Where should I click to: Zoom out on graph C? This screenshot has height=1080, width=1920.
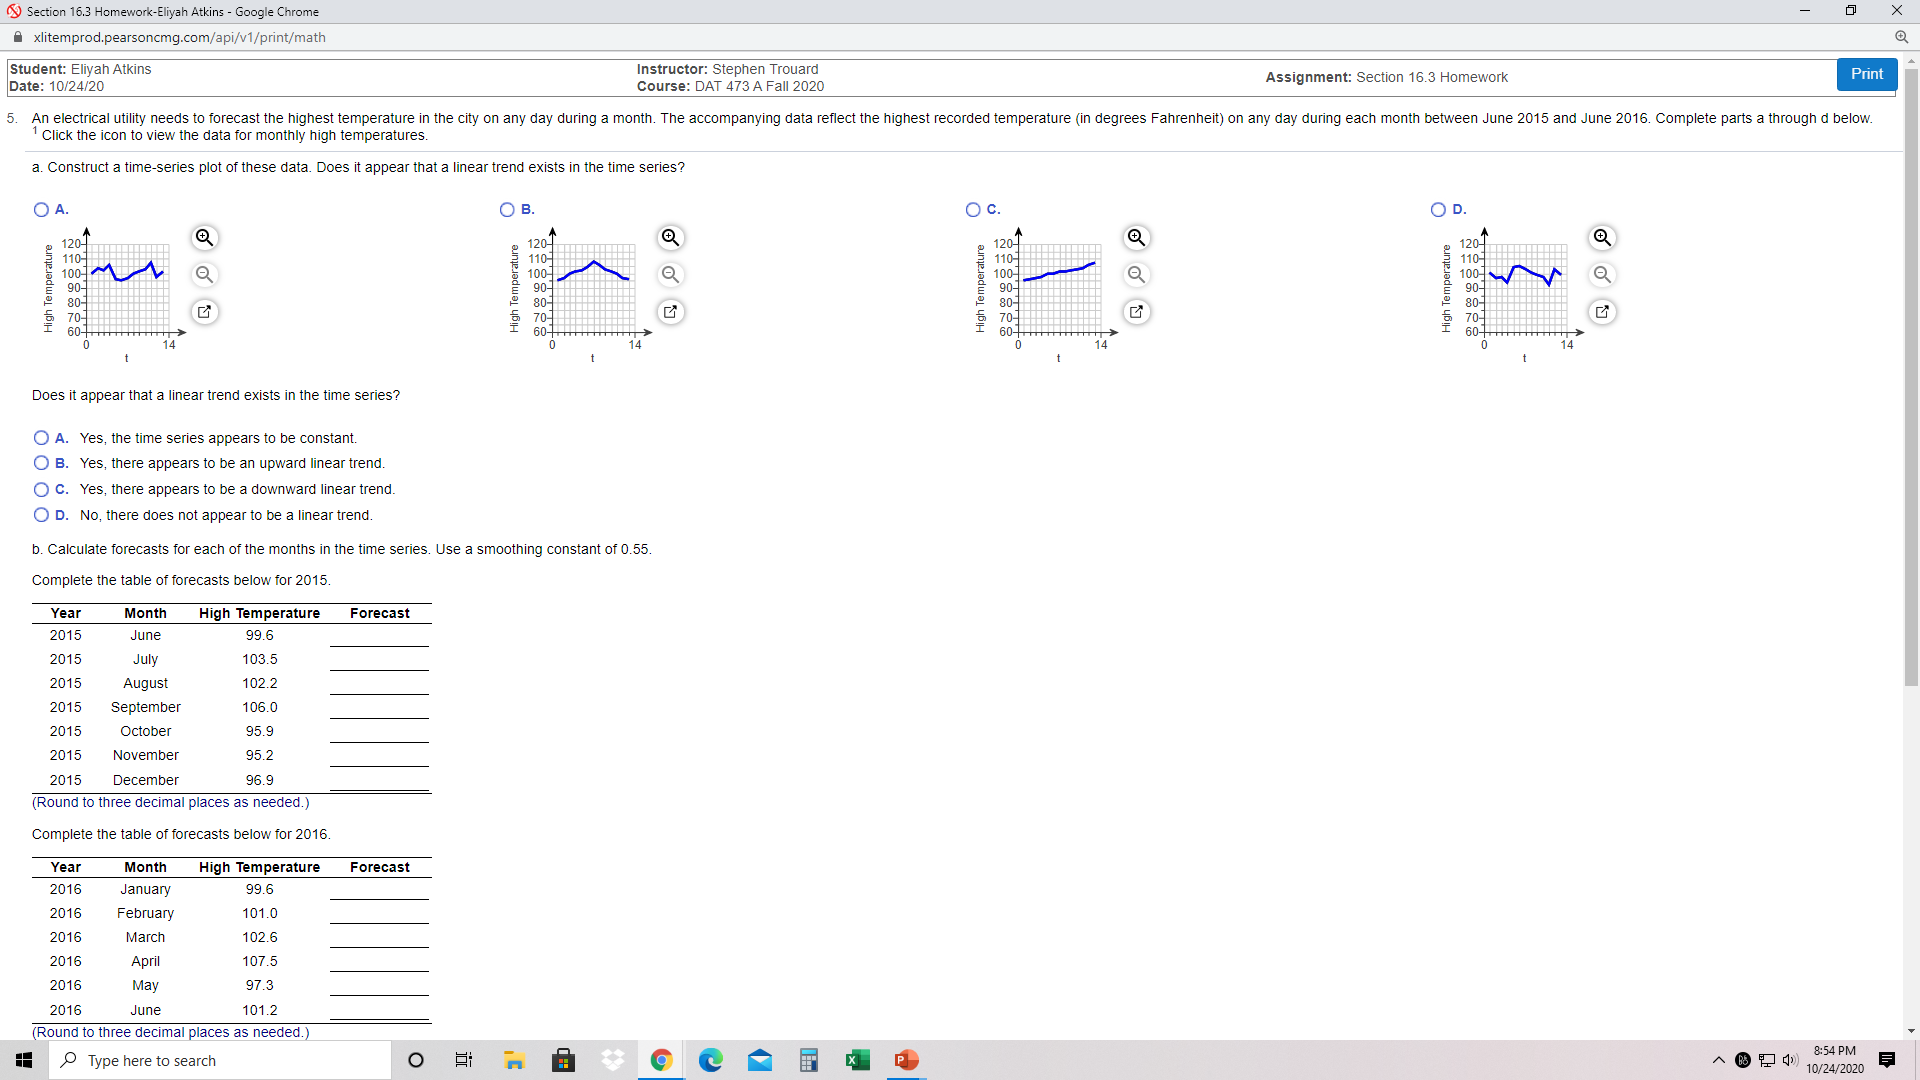(x=1136, y=275)
